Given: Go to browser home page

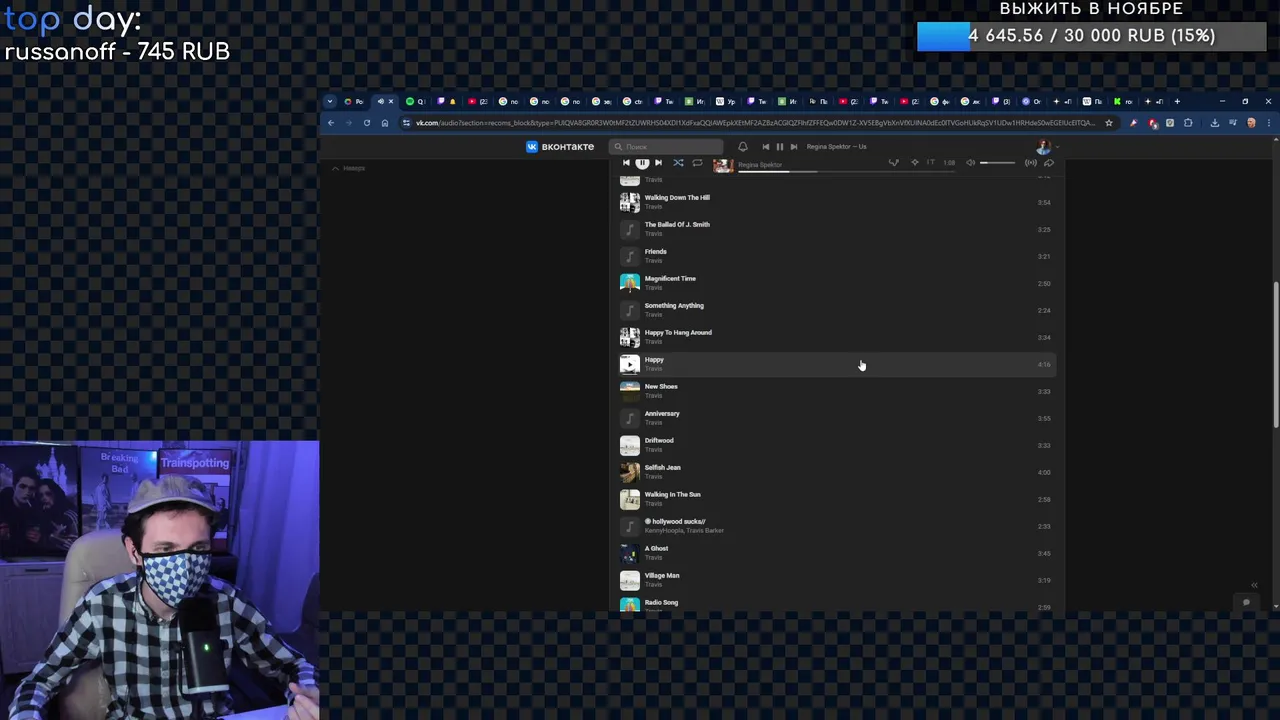Looking at the screenshot, I should pos(385,123).
